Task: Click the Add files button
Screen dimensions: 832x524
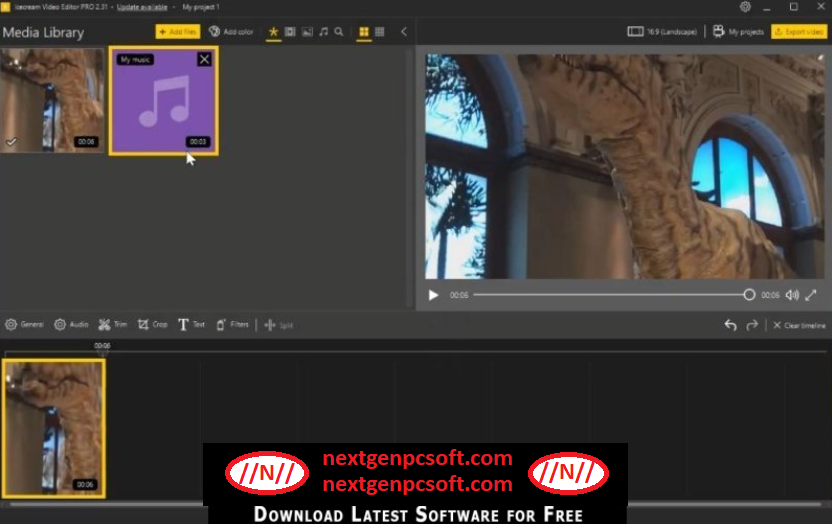Action: [178, 32]
